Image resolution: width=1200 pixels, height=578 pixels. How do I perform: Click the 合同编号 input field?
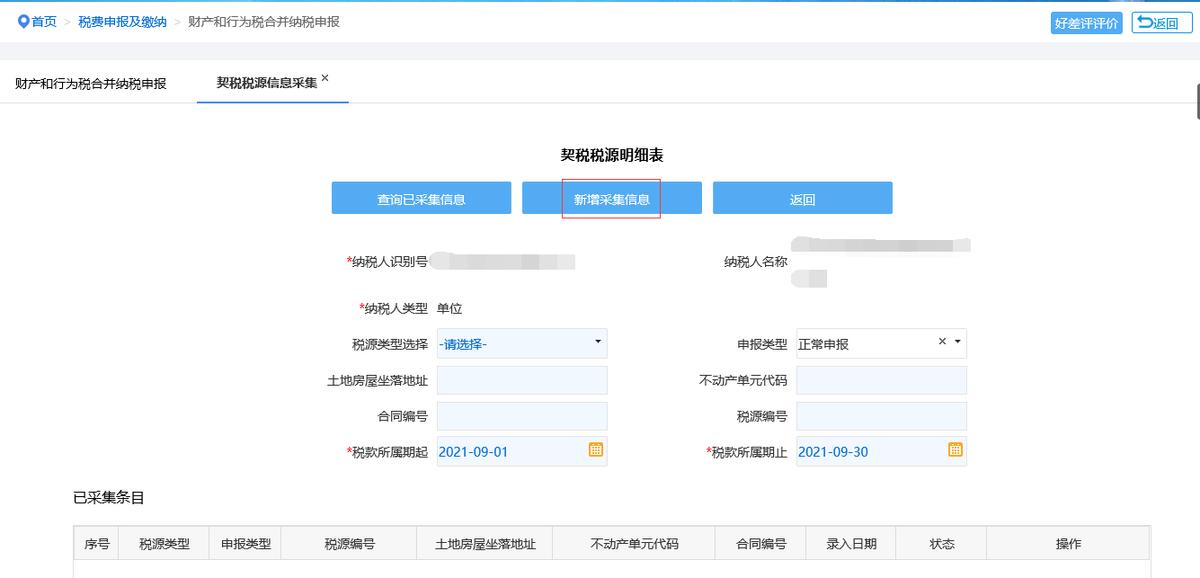coord(522,416)
